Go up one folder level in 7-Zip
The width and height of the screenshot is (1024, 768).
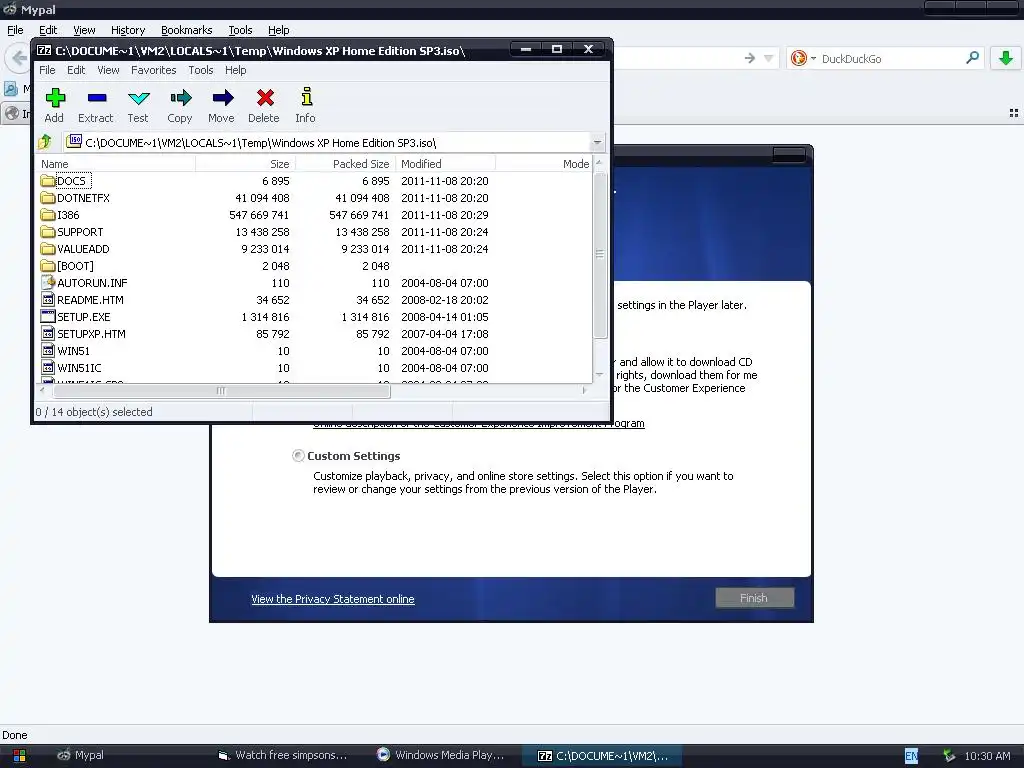[45, 142]
